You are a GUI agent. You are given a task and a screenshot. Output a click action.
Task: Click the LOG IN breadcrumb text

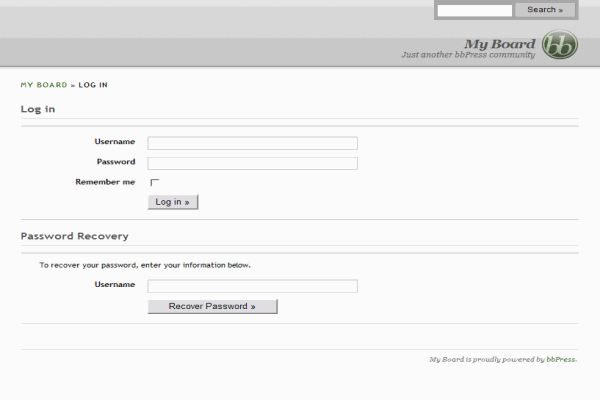(93, 85)
